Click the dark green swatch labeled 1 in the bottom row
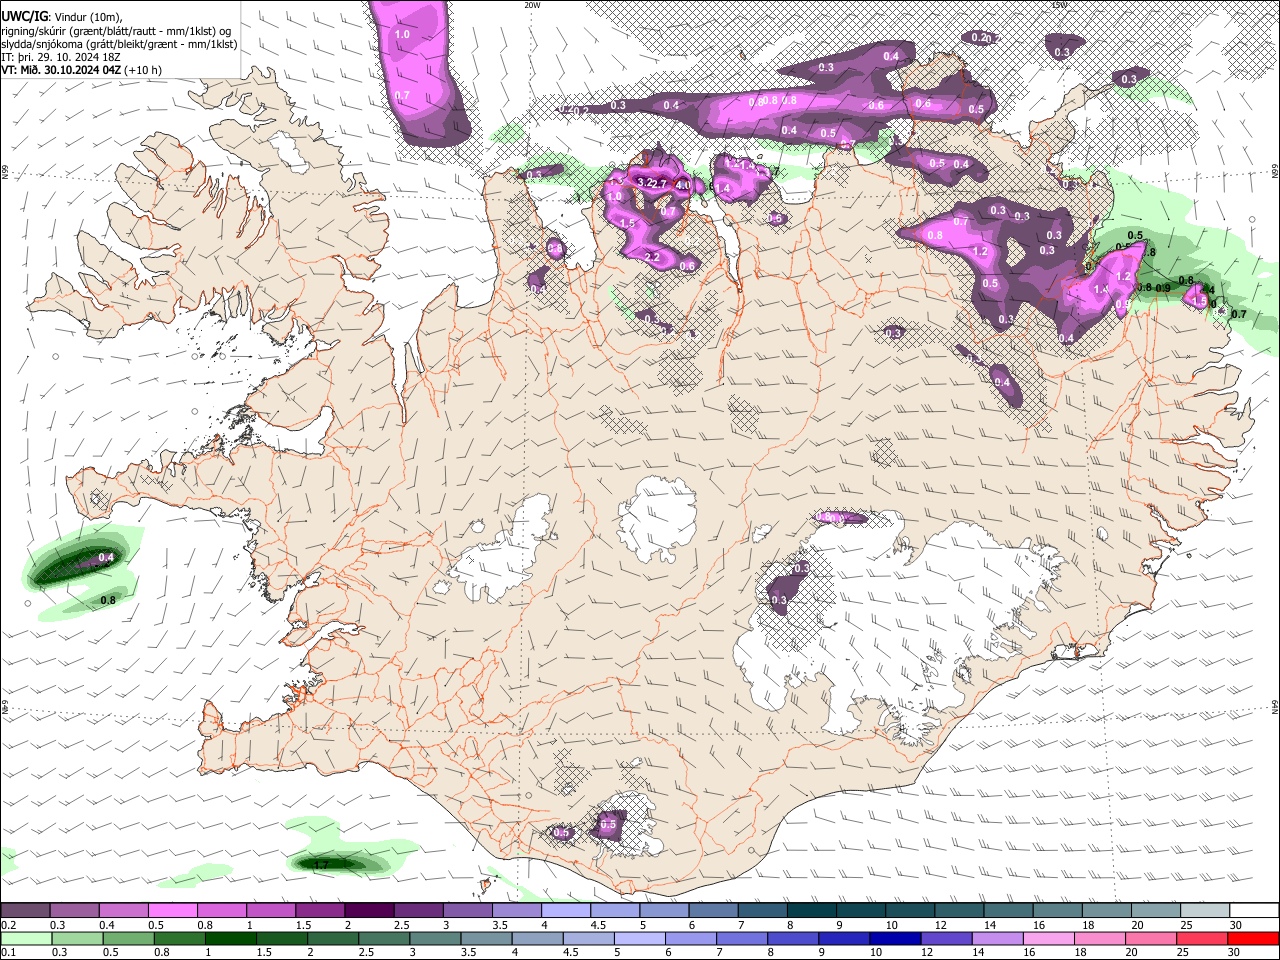The height and width of the screenshot is (960, 1280). click(x=233, y=939)
